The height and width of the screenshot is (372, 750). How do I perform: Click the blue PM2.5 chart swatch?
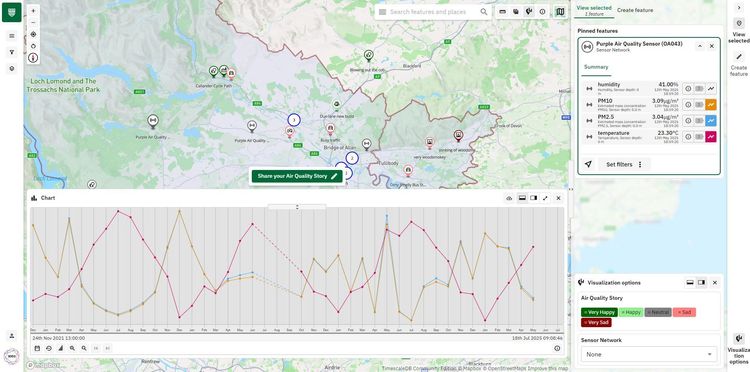point(711,120)
